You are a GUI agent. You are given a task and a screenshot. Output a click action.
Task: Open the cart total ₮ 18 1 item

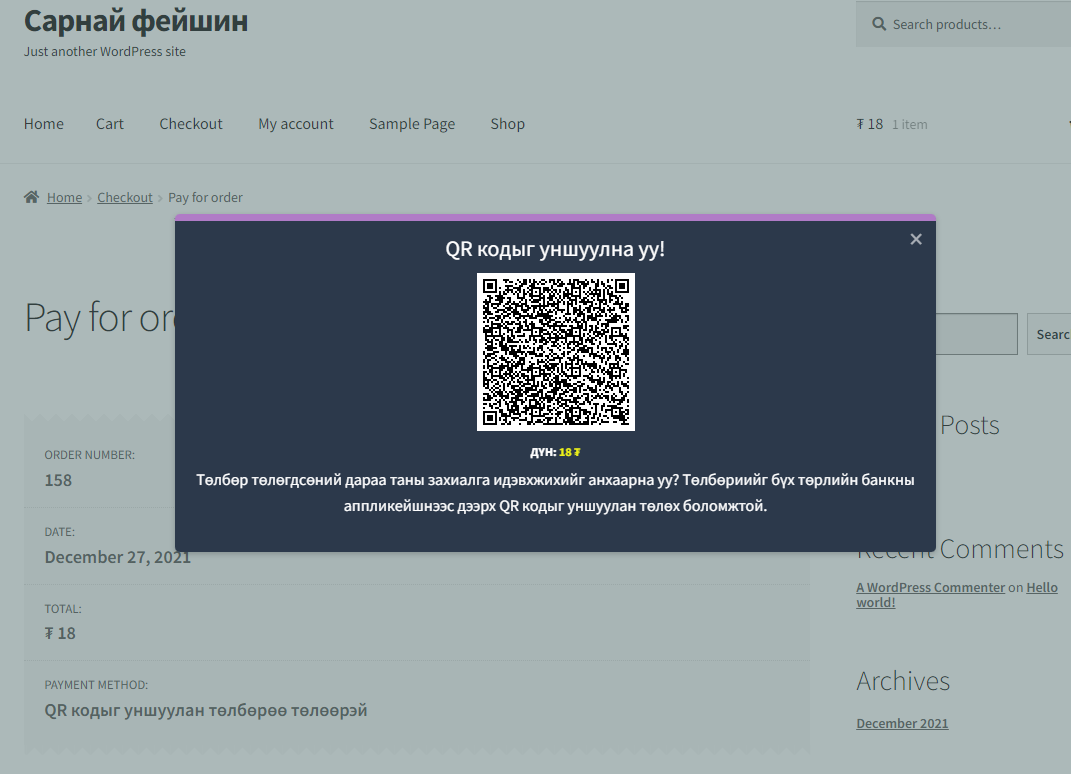[x=892, y=124]
